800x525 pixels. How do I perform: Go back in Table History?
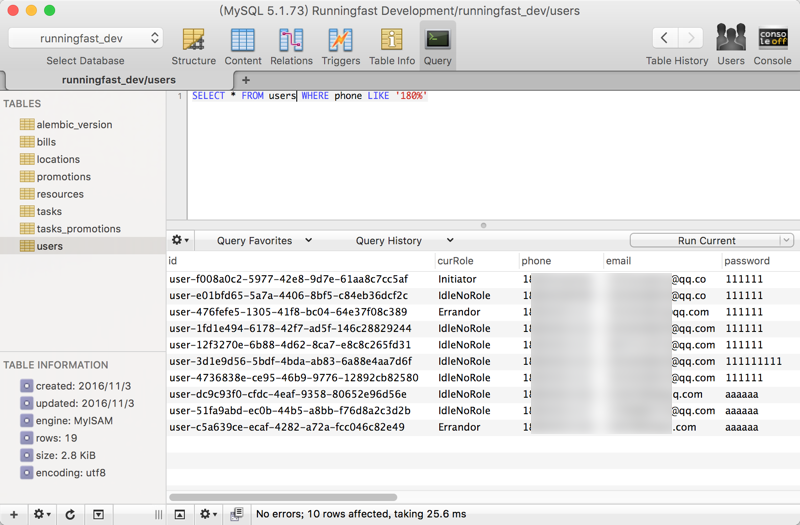664,38
